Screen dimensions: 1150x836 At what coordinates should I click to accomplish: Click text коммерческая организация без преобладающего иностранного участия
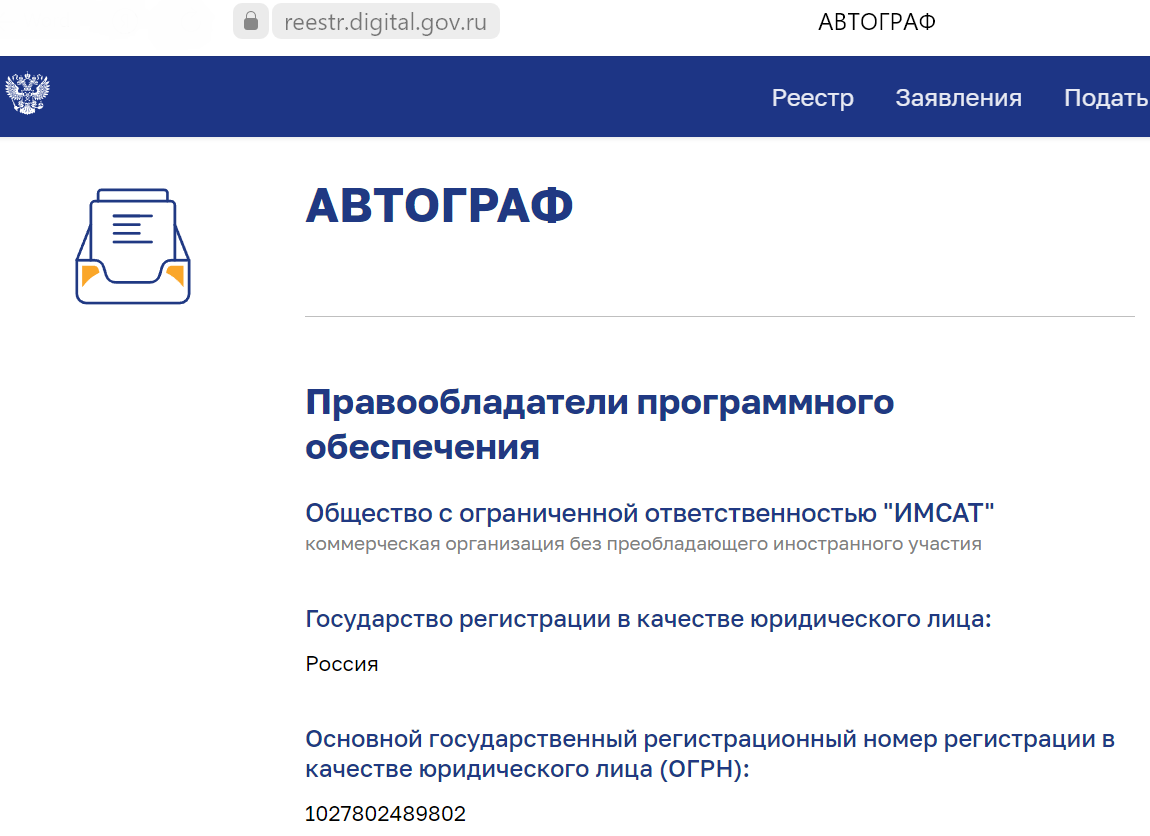(643, 544)
